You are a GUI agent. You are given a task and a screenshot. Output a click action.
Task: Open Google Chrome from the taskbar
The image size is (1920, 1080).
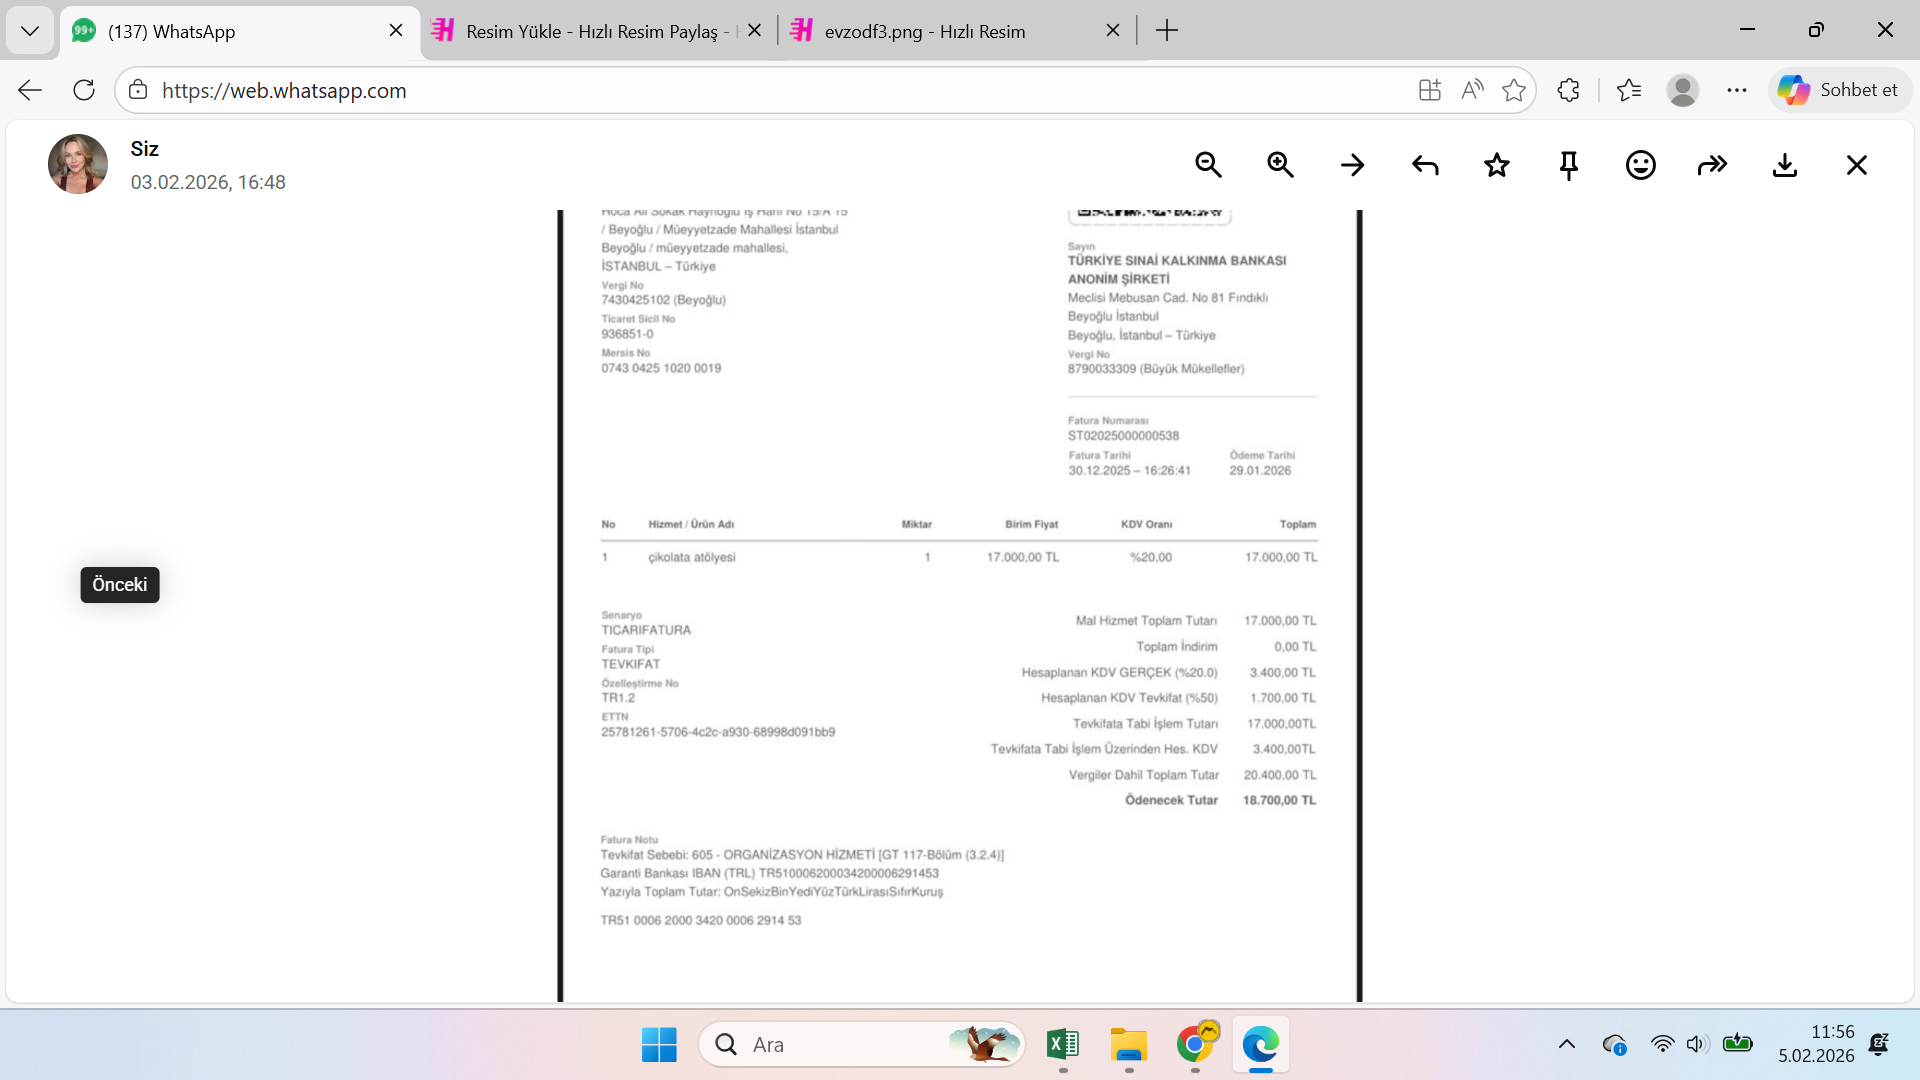coord(1195,1045)
